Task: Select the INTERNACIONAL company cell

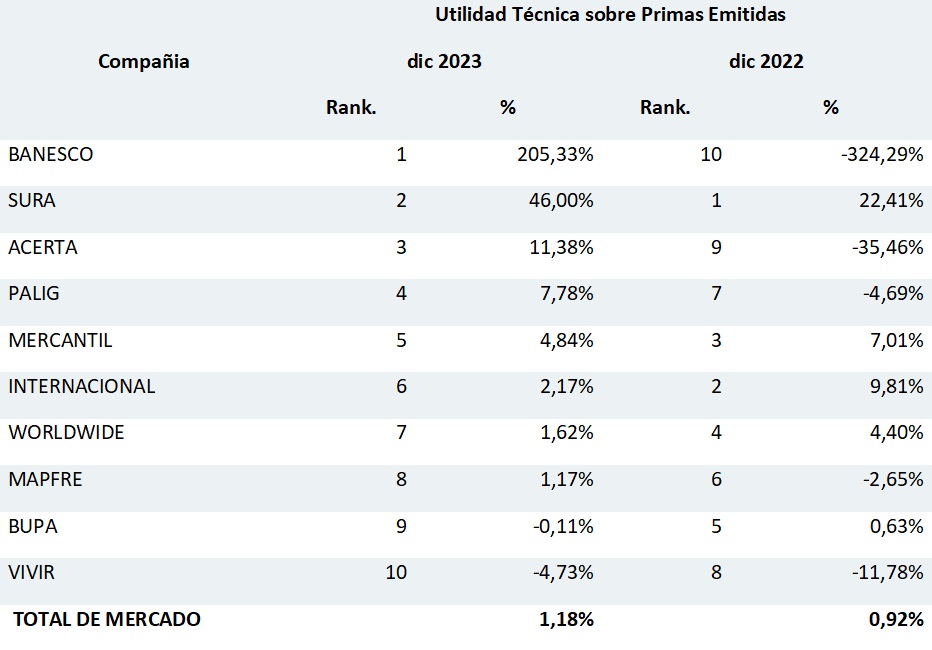Action: 82,387
